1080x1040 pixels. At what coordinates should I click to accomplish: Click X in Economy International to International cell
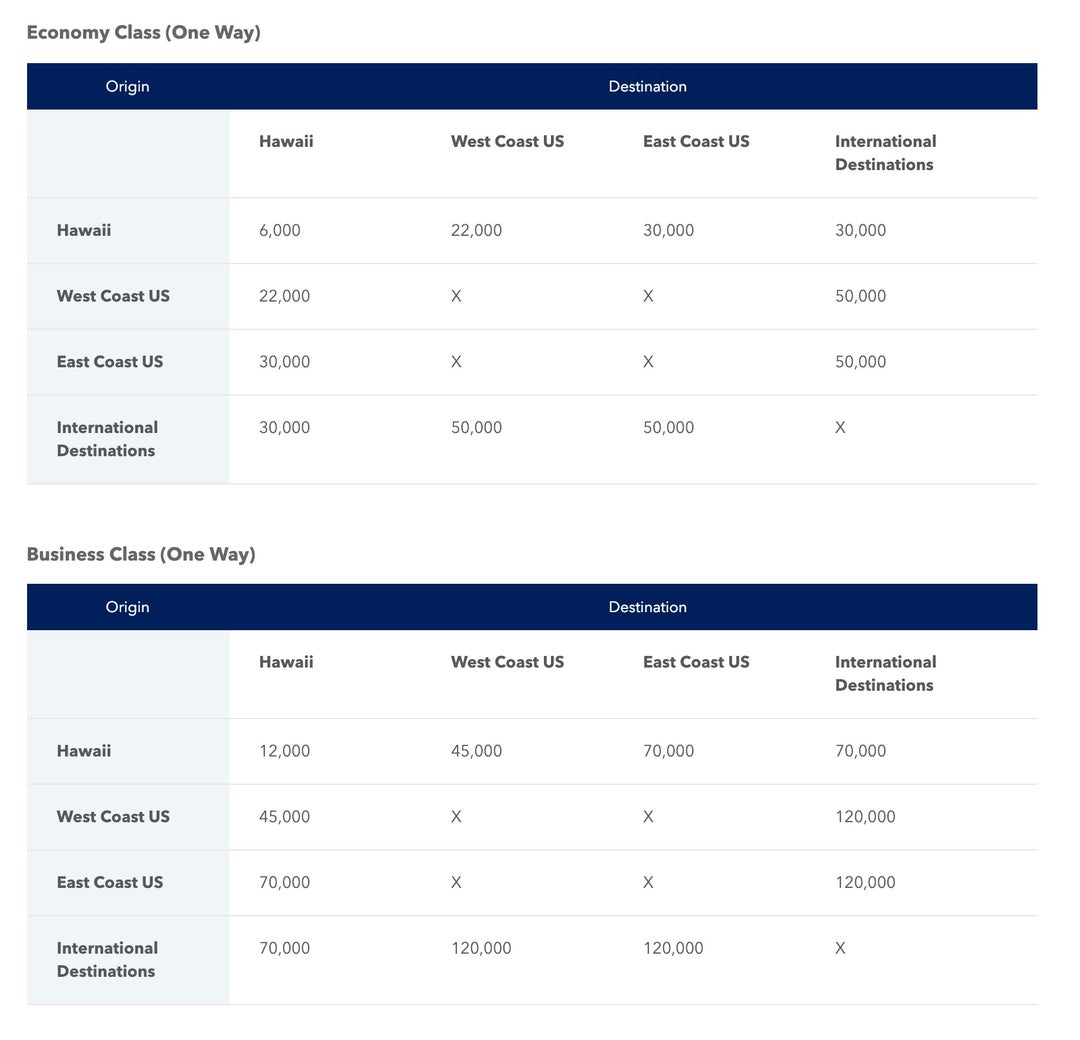coord(840,428)
